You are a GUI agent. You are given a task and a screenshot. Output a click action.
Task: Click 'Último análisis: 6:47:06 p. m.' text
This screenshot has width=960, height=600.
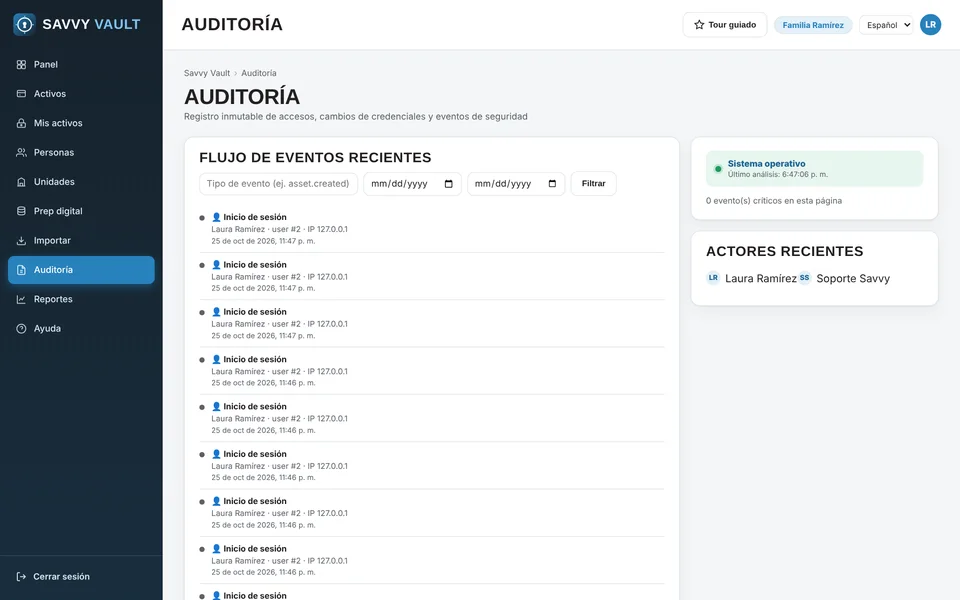pyautogui.click(x=778, y=174)
